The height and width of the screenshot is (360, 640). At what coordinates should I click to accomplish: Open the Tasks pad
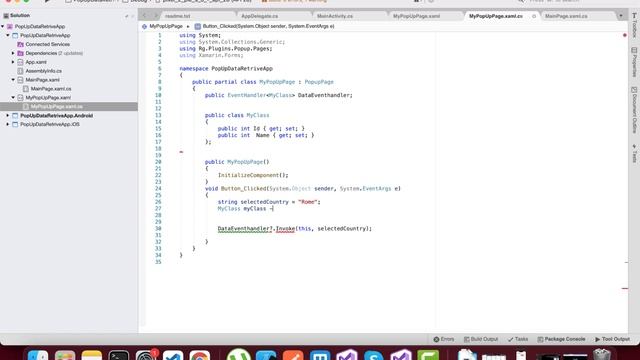point(518,339)
